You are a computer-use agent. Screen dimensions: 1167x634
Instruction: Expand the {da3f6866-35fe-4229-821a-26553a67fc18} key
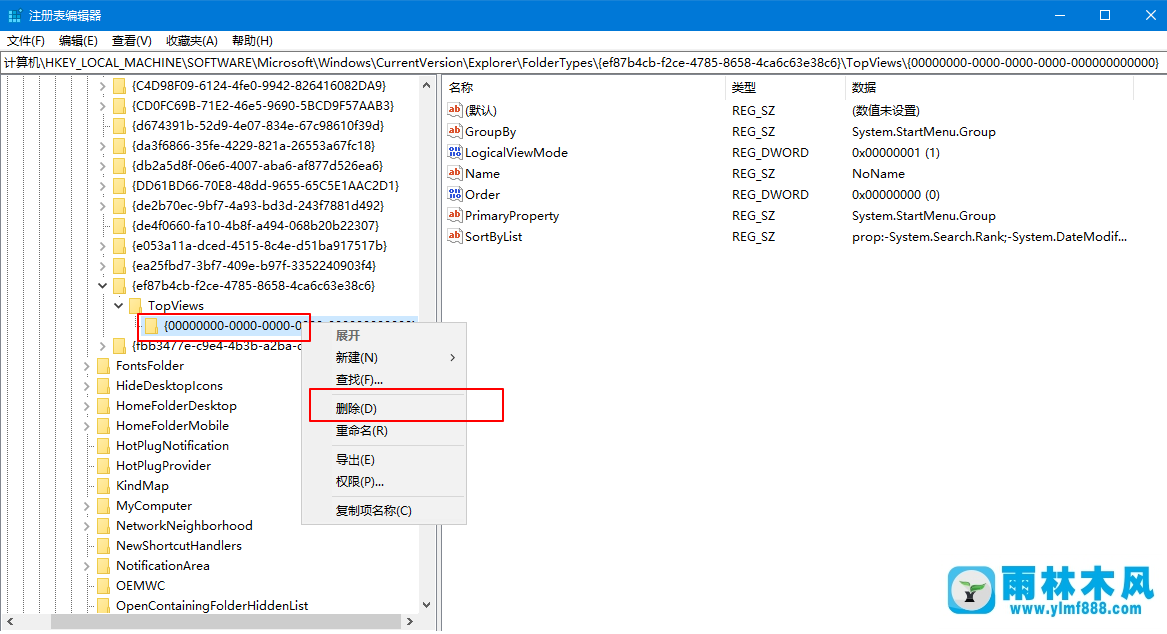(x=103, y=146)
